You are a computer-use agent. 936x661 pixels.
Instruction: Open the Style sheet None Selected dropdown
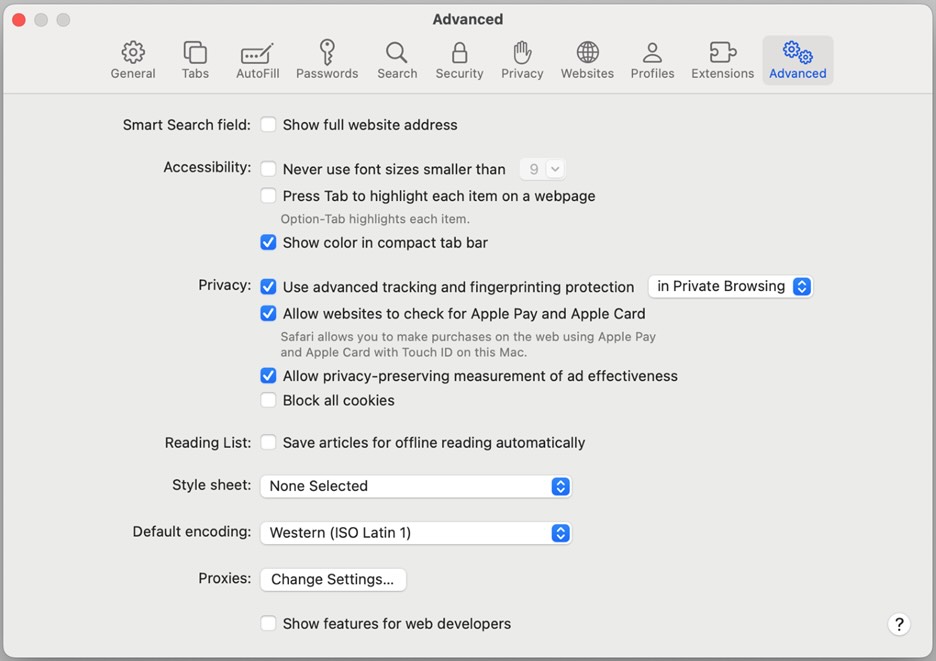click(415, 486)
